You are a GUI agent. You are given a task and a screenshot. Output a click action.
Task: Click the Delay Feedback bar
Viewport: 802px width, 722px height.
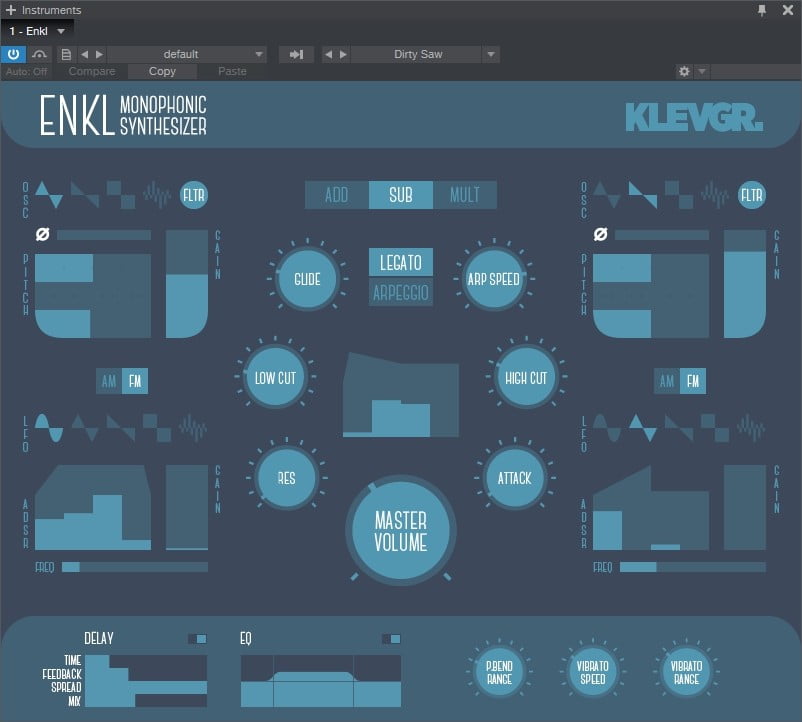pyautogui.click(x=146, y=674)
